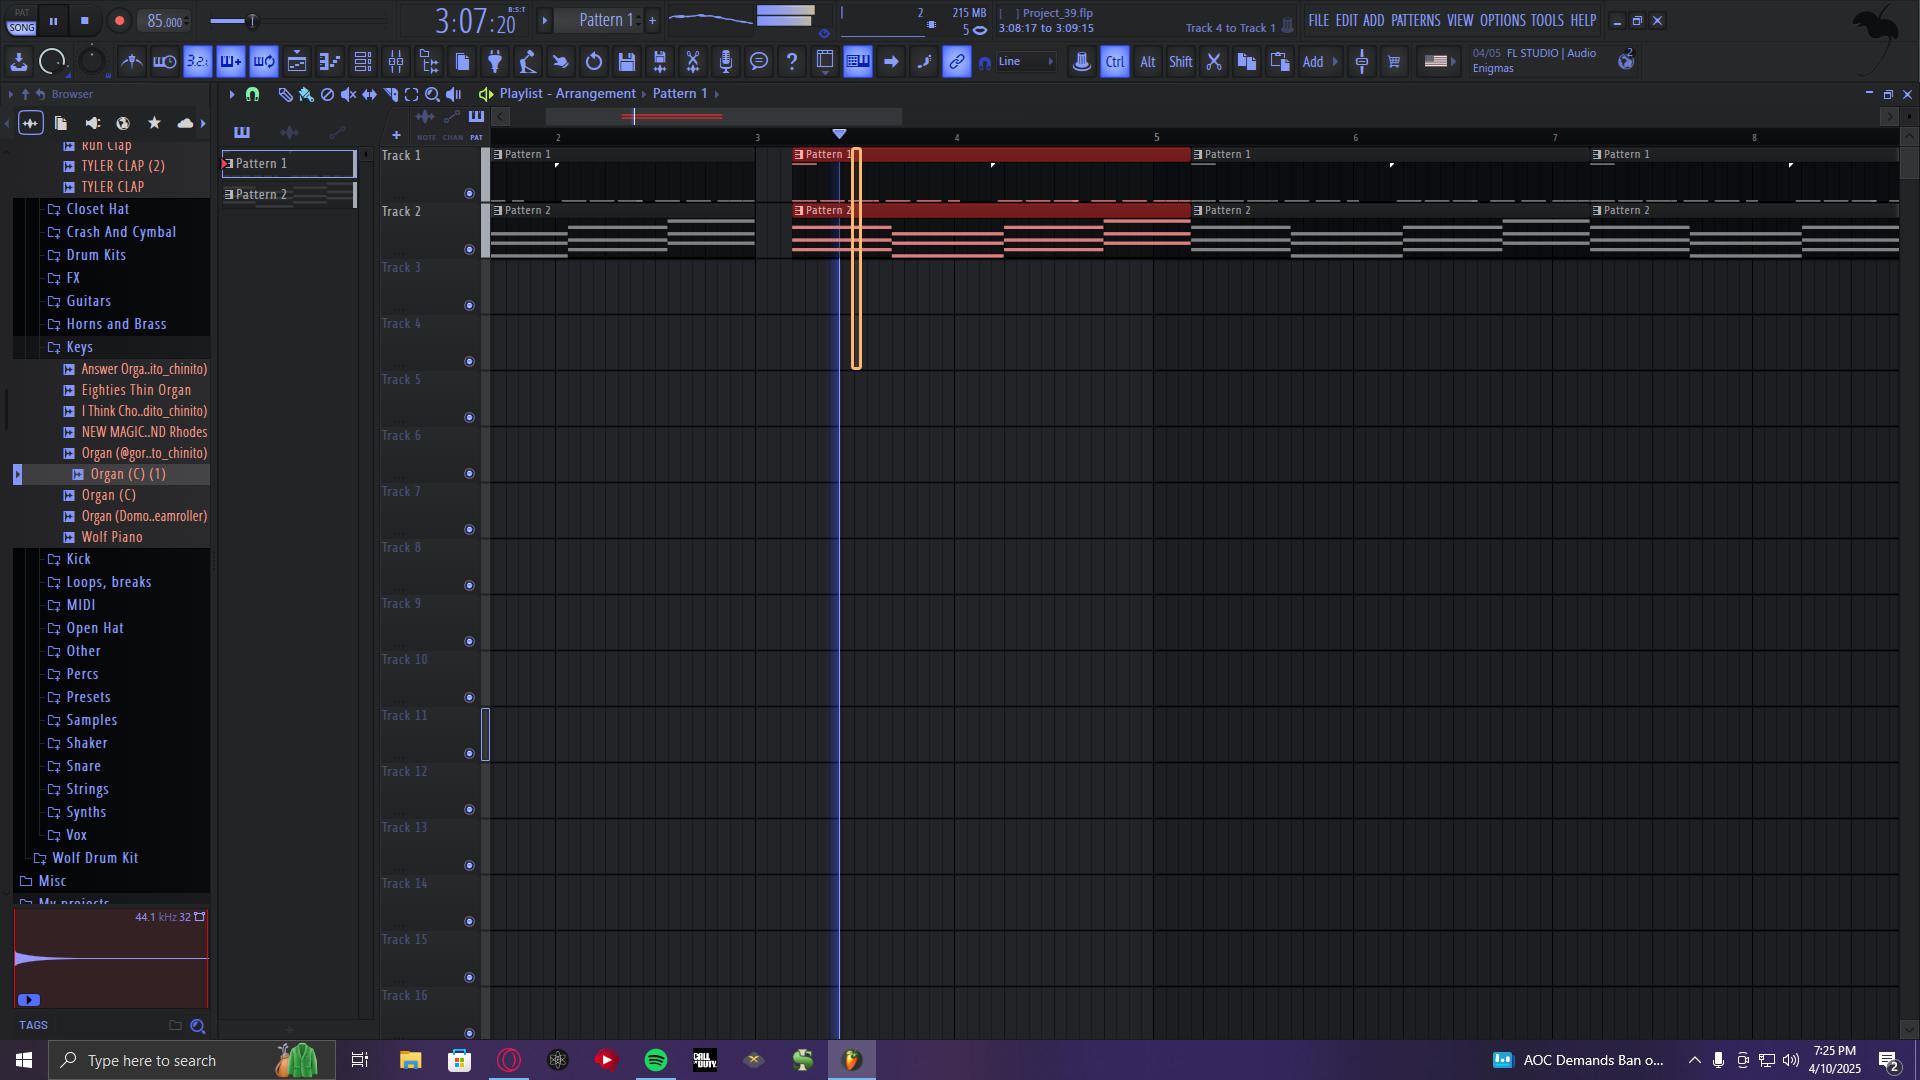Click the plugin database plug icon
The width and height of the screenshot is (1920, 1080).
pyautogui.click(x=495, y=62)
